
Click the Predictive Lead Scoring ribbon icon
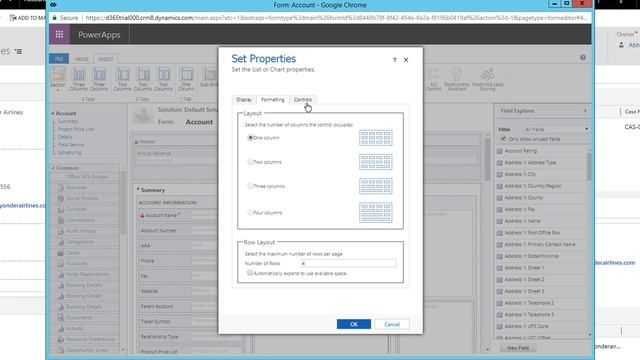[x=487, y=79]
